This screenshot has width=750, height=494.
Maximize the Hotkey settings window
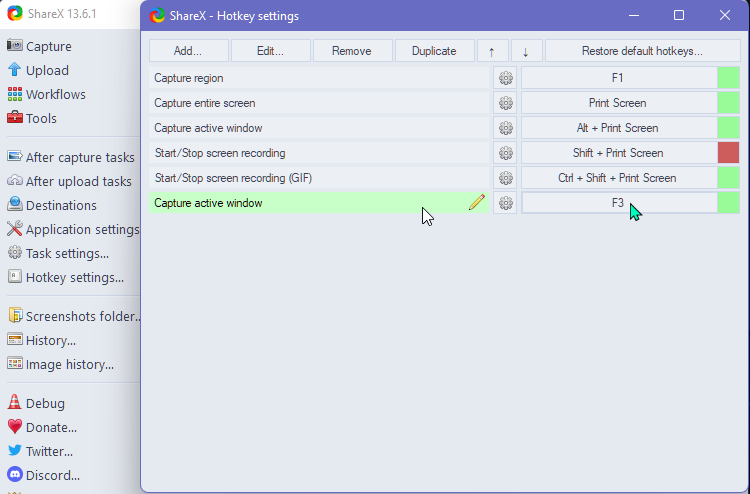679,15
